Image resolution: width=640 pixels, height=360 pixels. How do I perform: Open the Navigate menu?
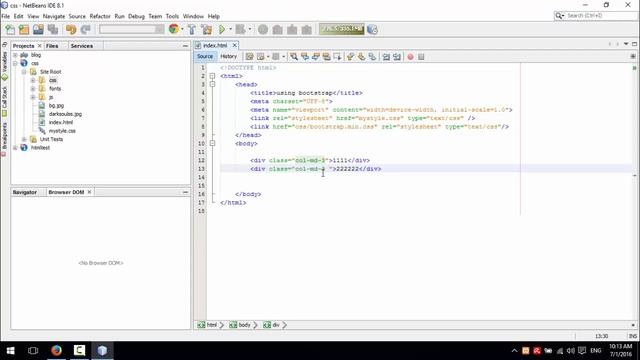pyautogui.click(x=54, y=16)
